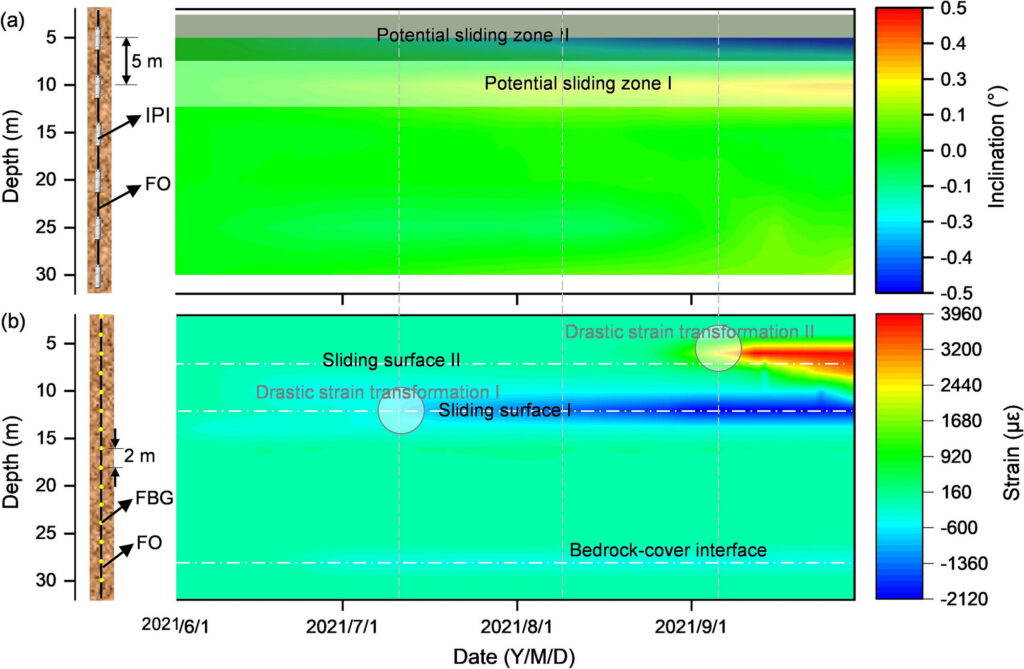Click the Bedrock-cover interface label
This screenshot has width=1024, height=669.
tap(668, 550)
